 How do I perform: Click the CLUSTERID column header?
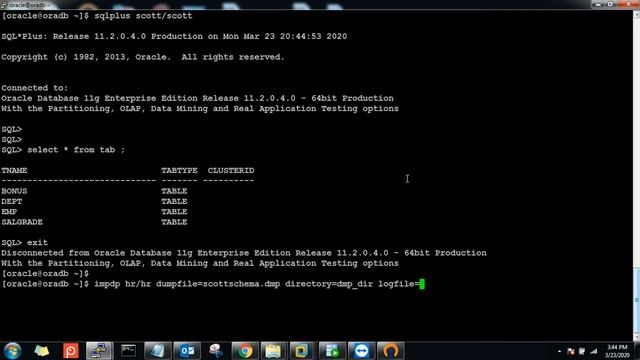[231, 170]
